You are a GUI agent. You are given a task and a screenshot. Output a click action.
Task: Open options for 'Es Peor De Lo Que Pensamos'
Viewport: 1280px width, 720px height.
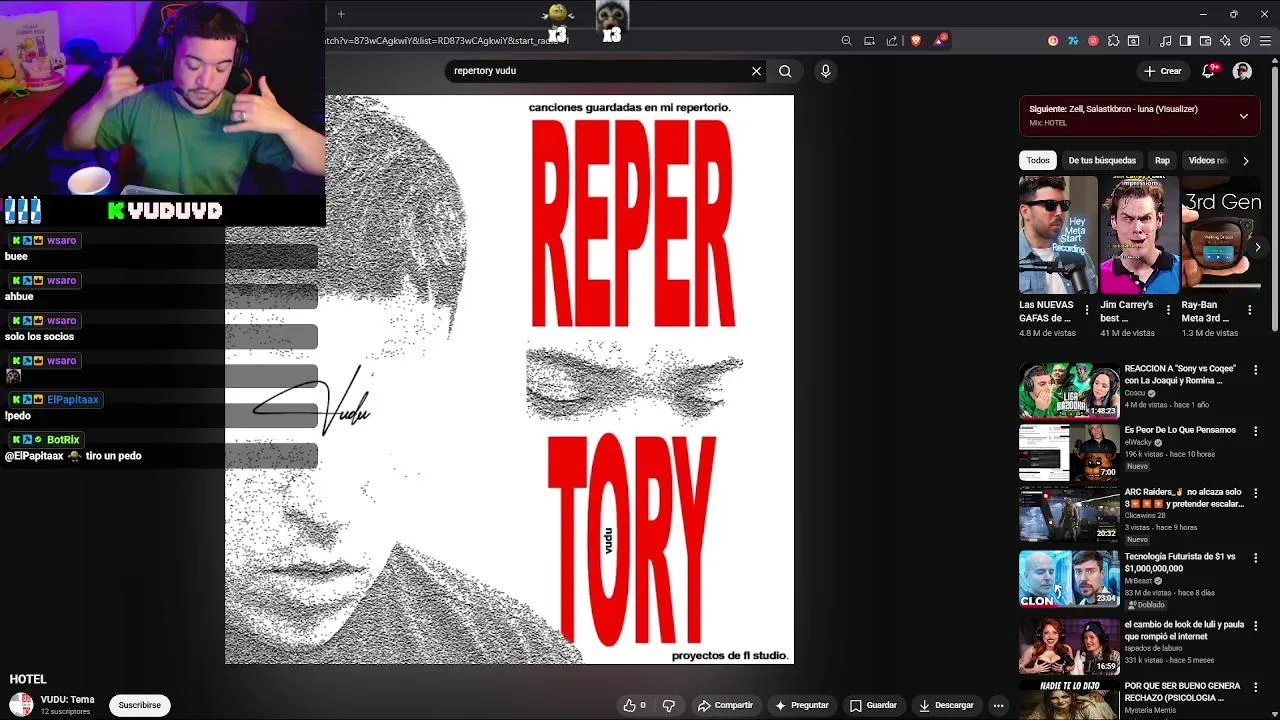1256,432
